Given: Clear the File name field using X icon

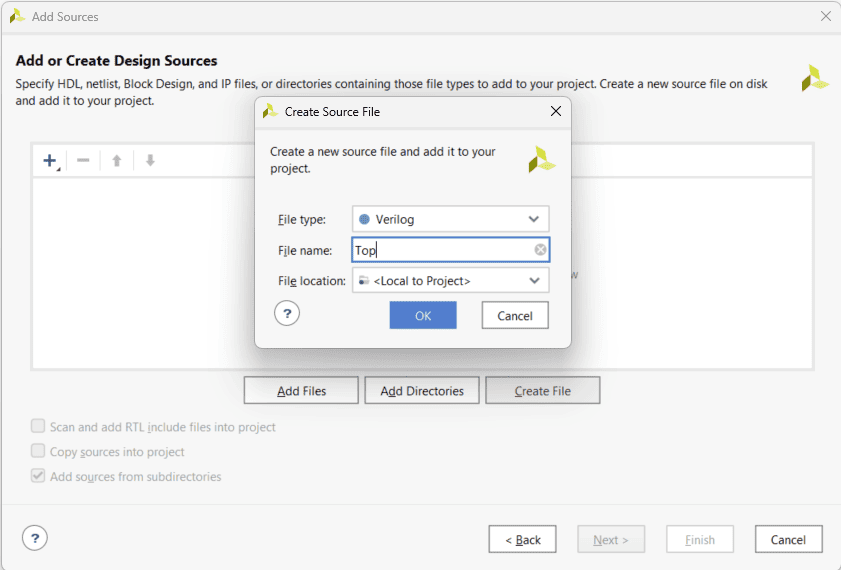Looking at the screenshot, I should tap(540, 250).
